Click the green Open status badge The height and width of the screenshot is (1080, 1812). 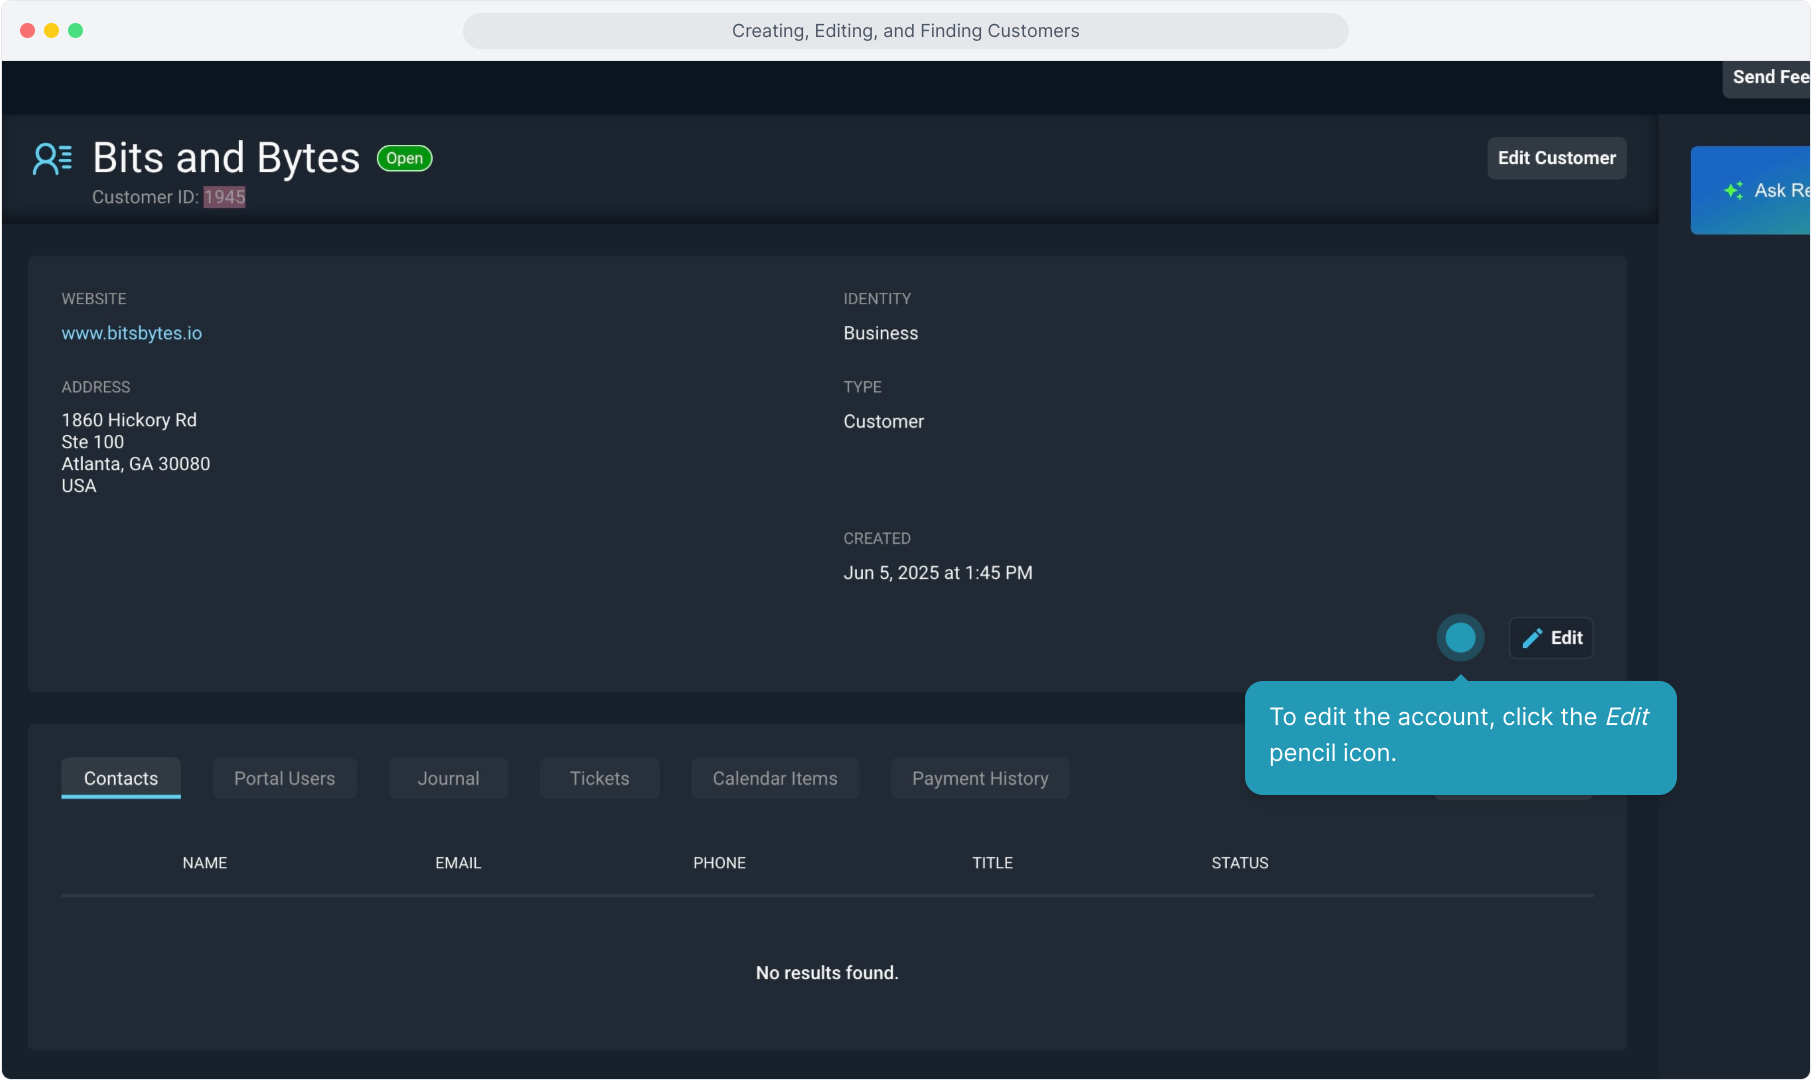click(404, 158)
